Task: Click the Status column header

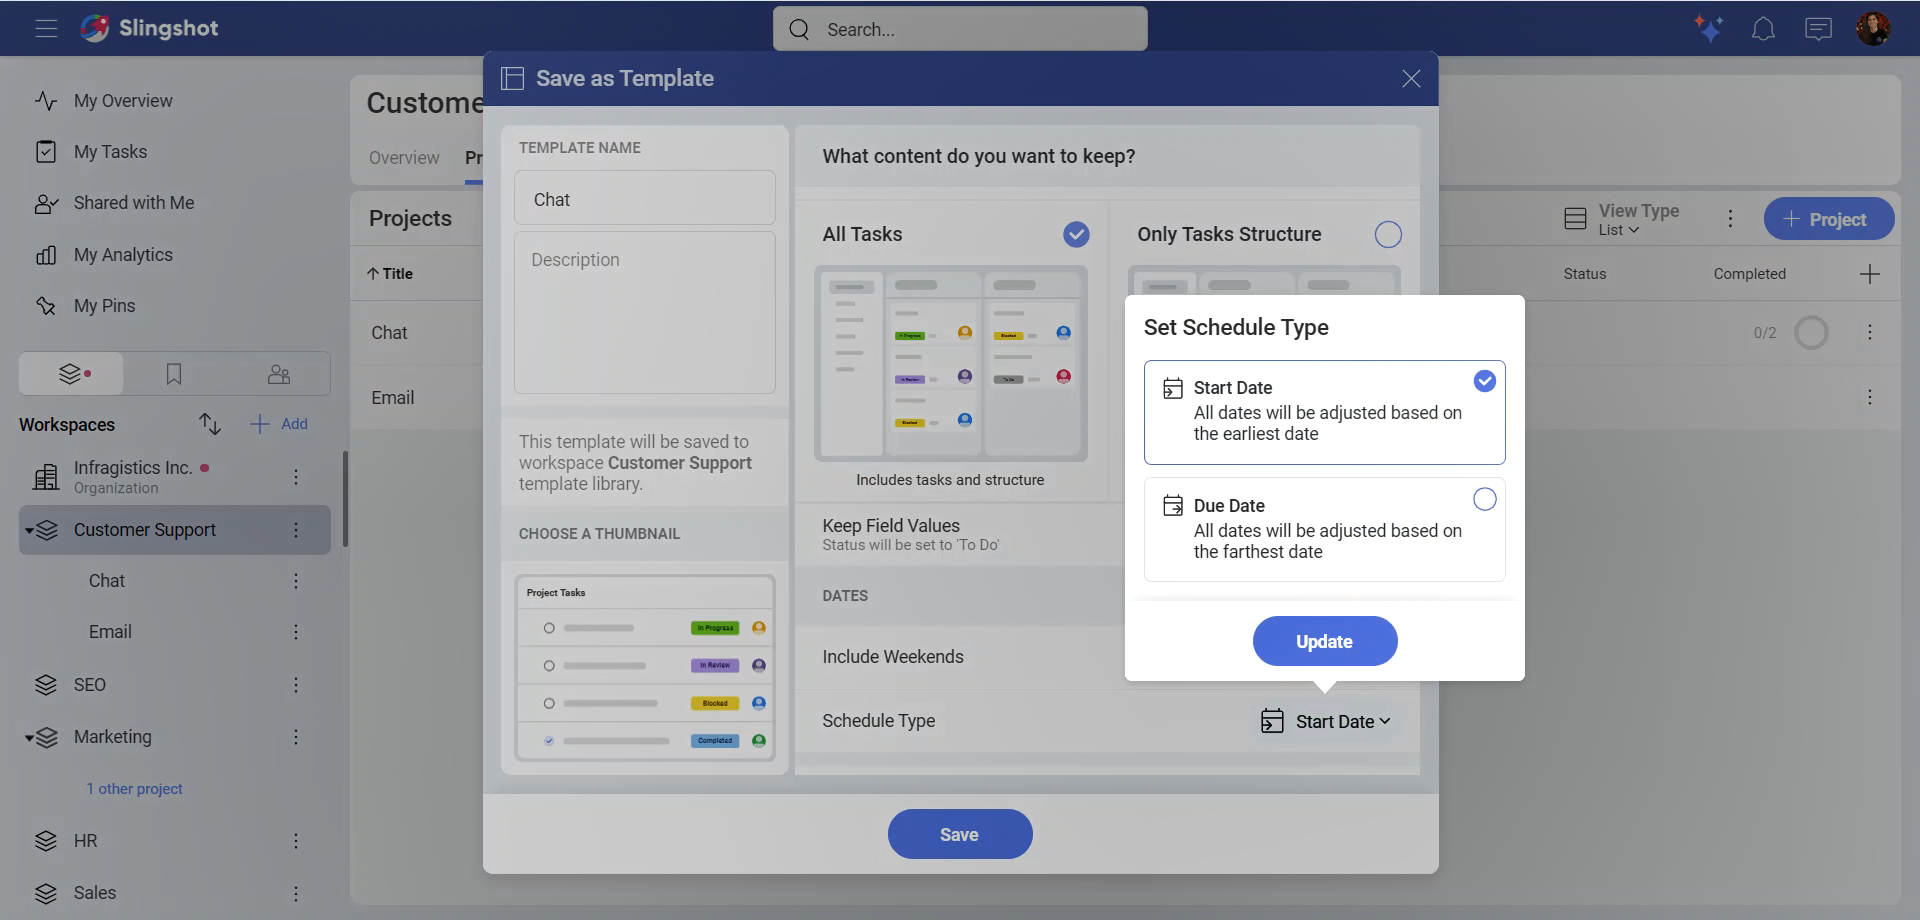Action: point(1585,274)
